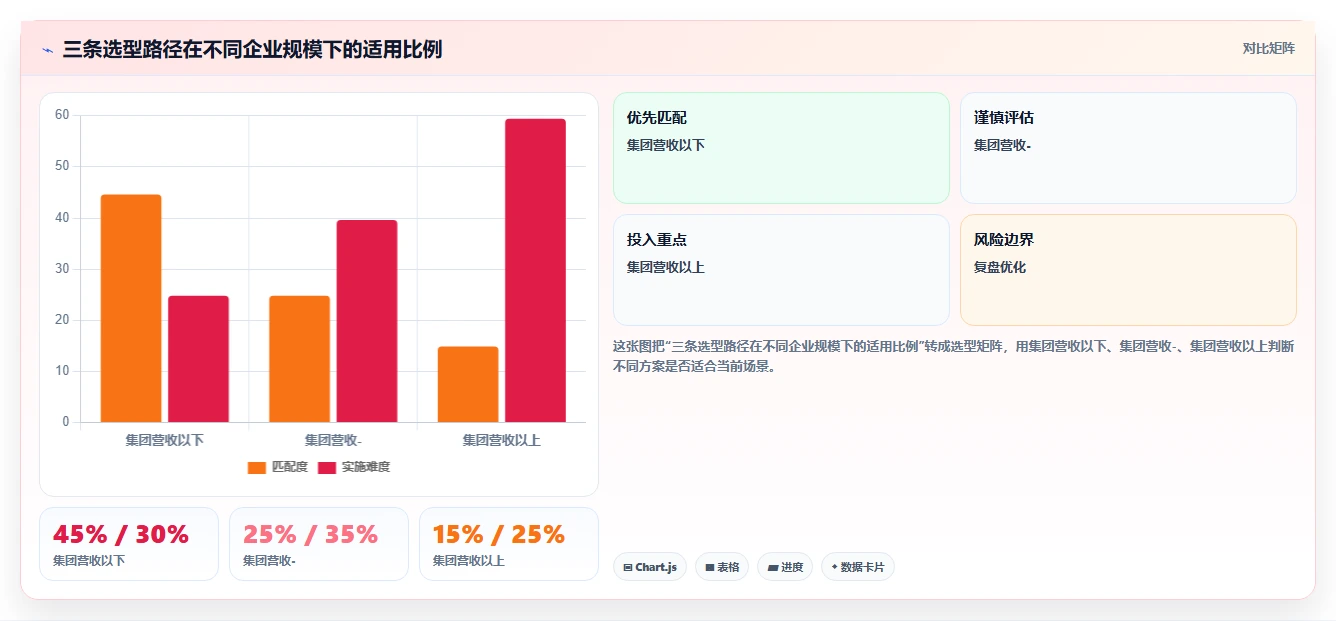The image size is (1336, 621).
Task: Open the 优先匹配 card
Action: click(x=781, y=148)
